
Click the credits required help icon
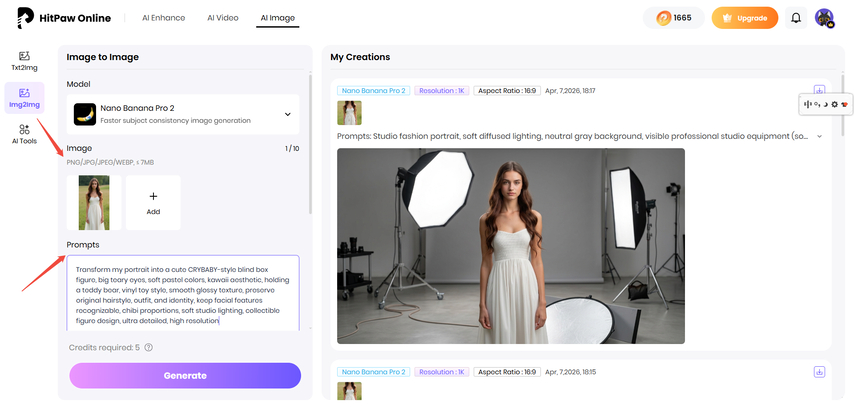(148, 347)
